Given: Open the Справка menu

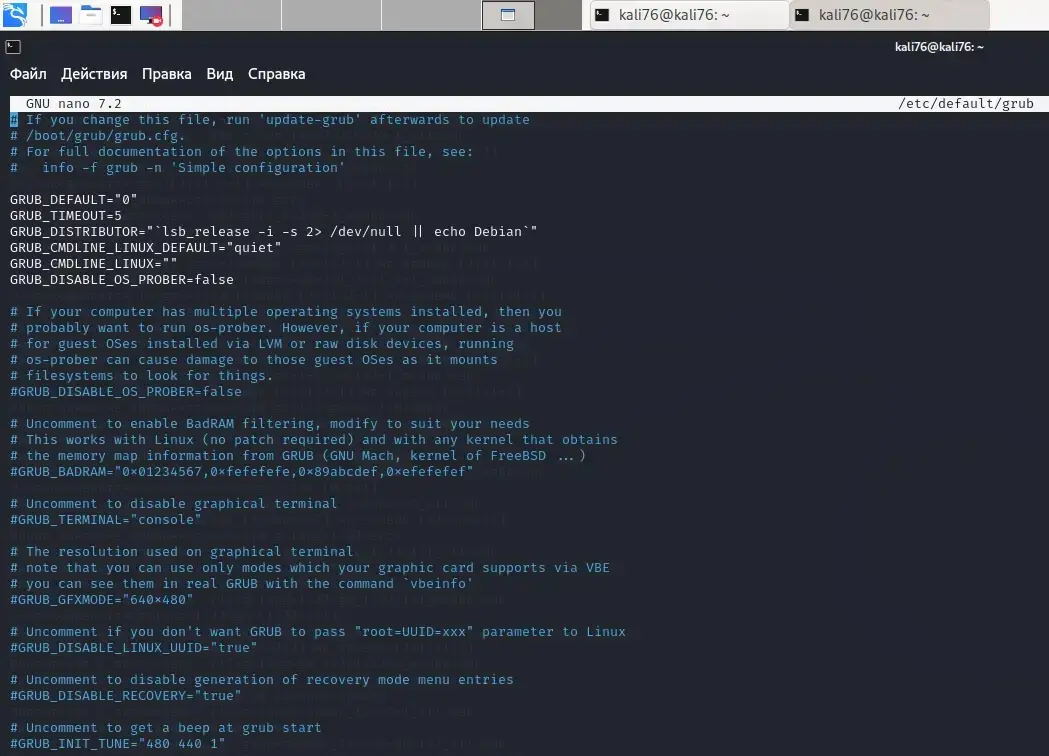Looking at the screenshot, I should [x=276, y=74].
